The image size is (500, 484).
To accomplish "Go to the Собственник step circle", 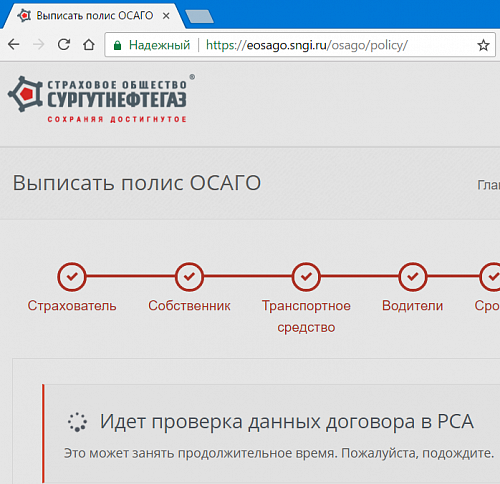I will pos(189,277).
